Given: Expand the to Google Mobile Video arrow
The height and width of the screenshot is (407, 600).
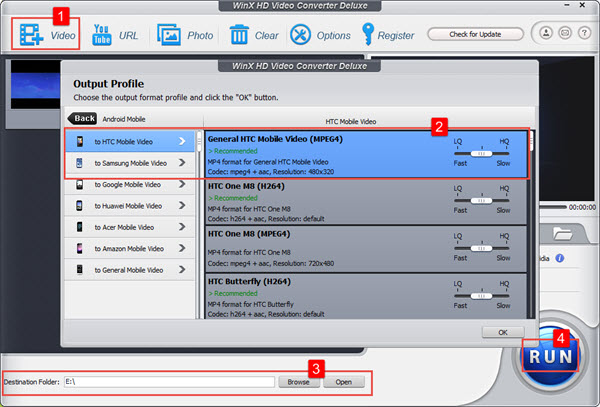Looking at the screenshot, I should tap(182, 184).
